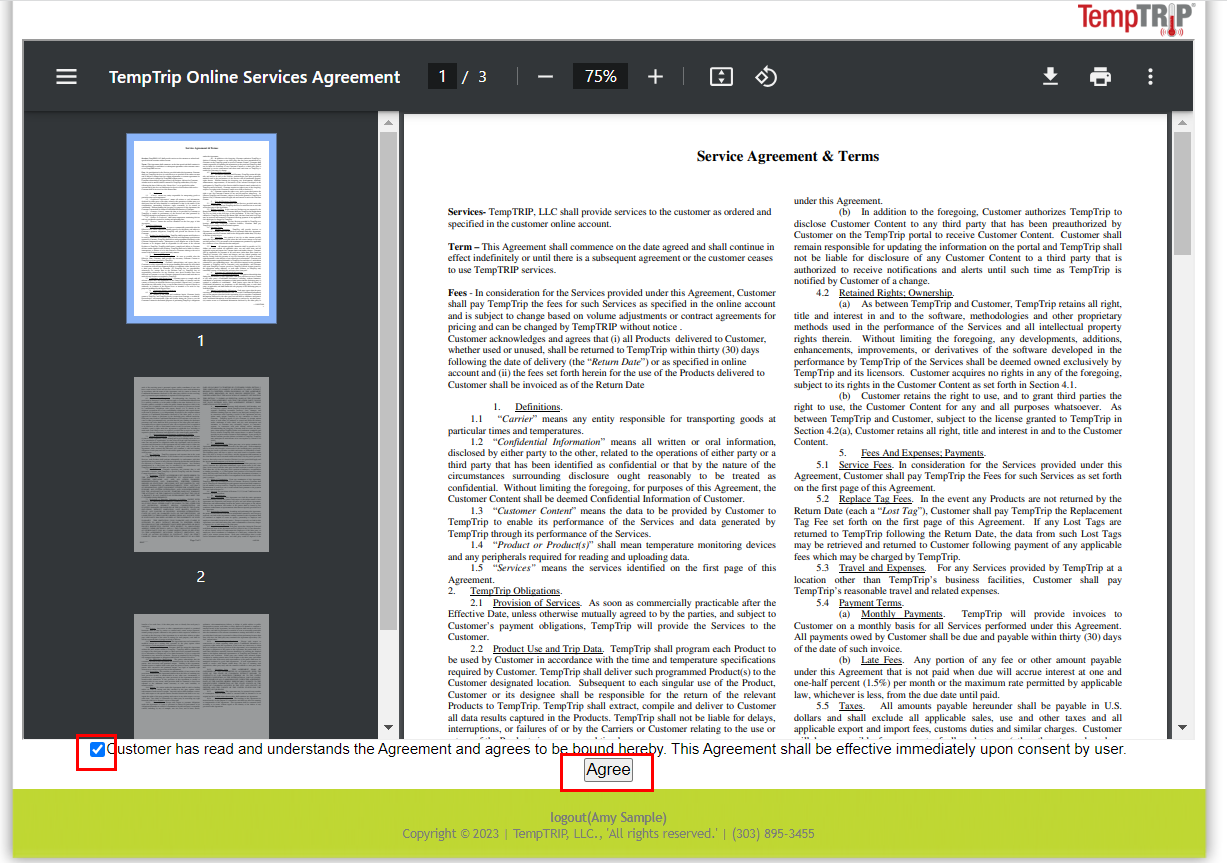Click the logout(Amy Sample) link

coord(607,817)
